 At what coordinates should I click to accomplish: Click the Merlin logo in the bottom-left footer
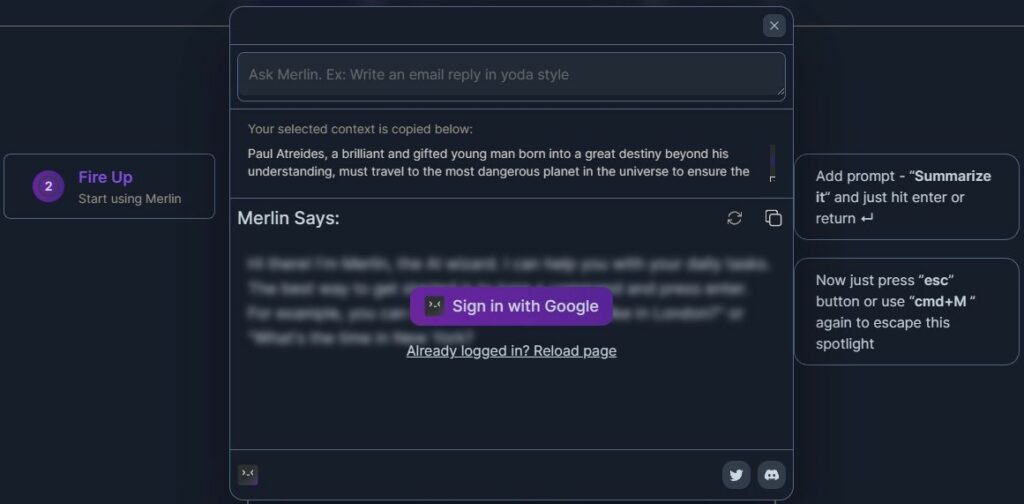248,474
